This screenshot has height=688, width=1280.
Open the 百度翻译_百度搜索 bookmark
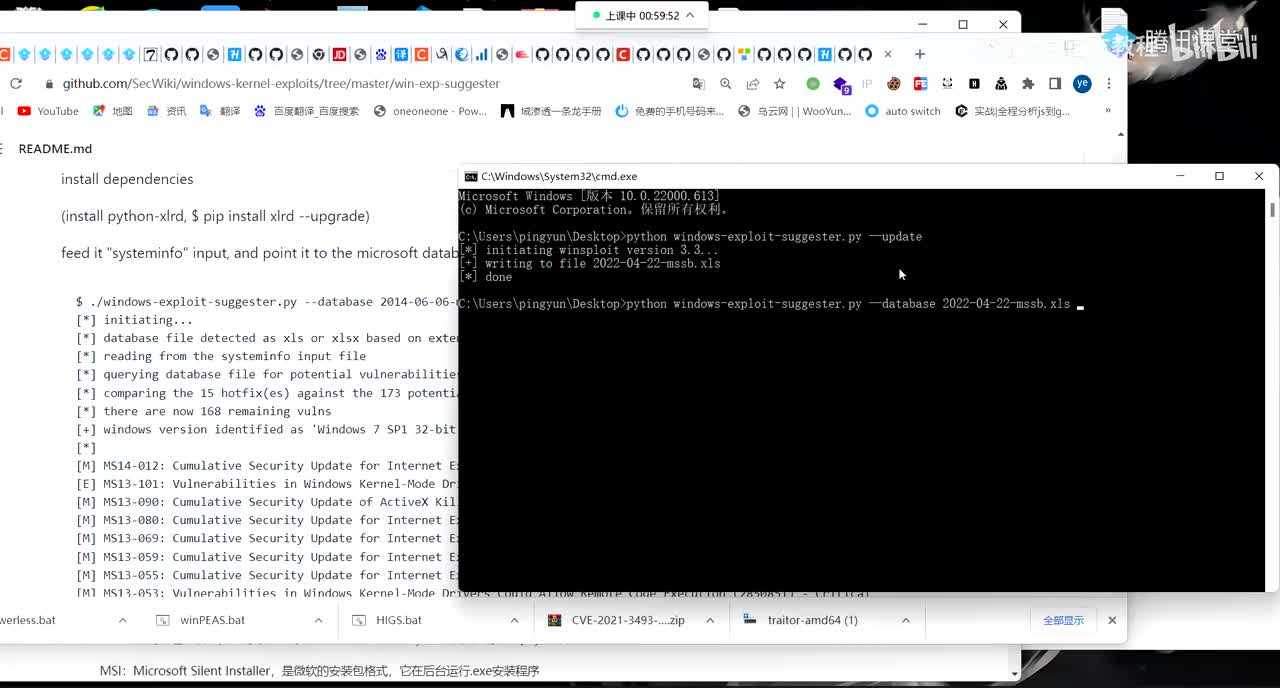[x=306, y=111]
